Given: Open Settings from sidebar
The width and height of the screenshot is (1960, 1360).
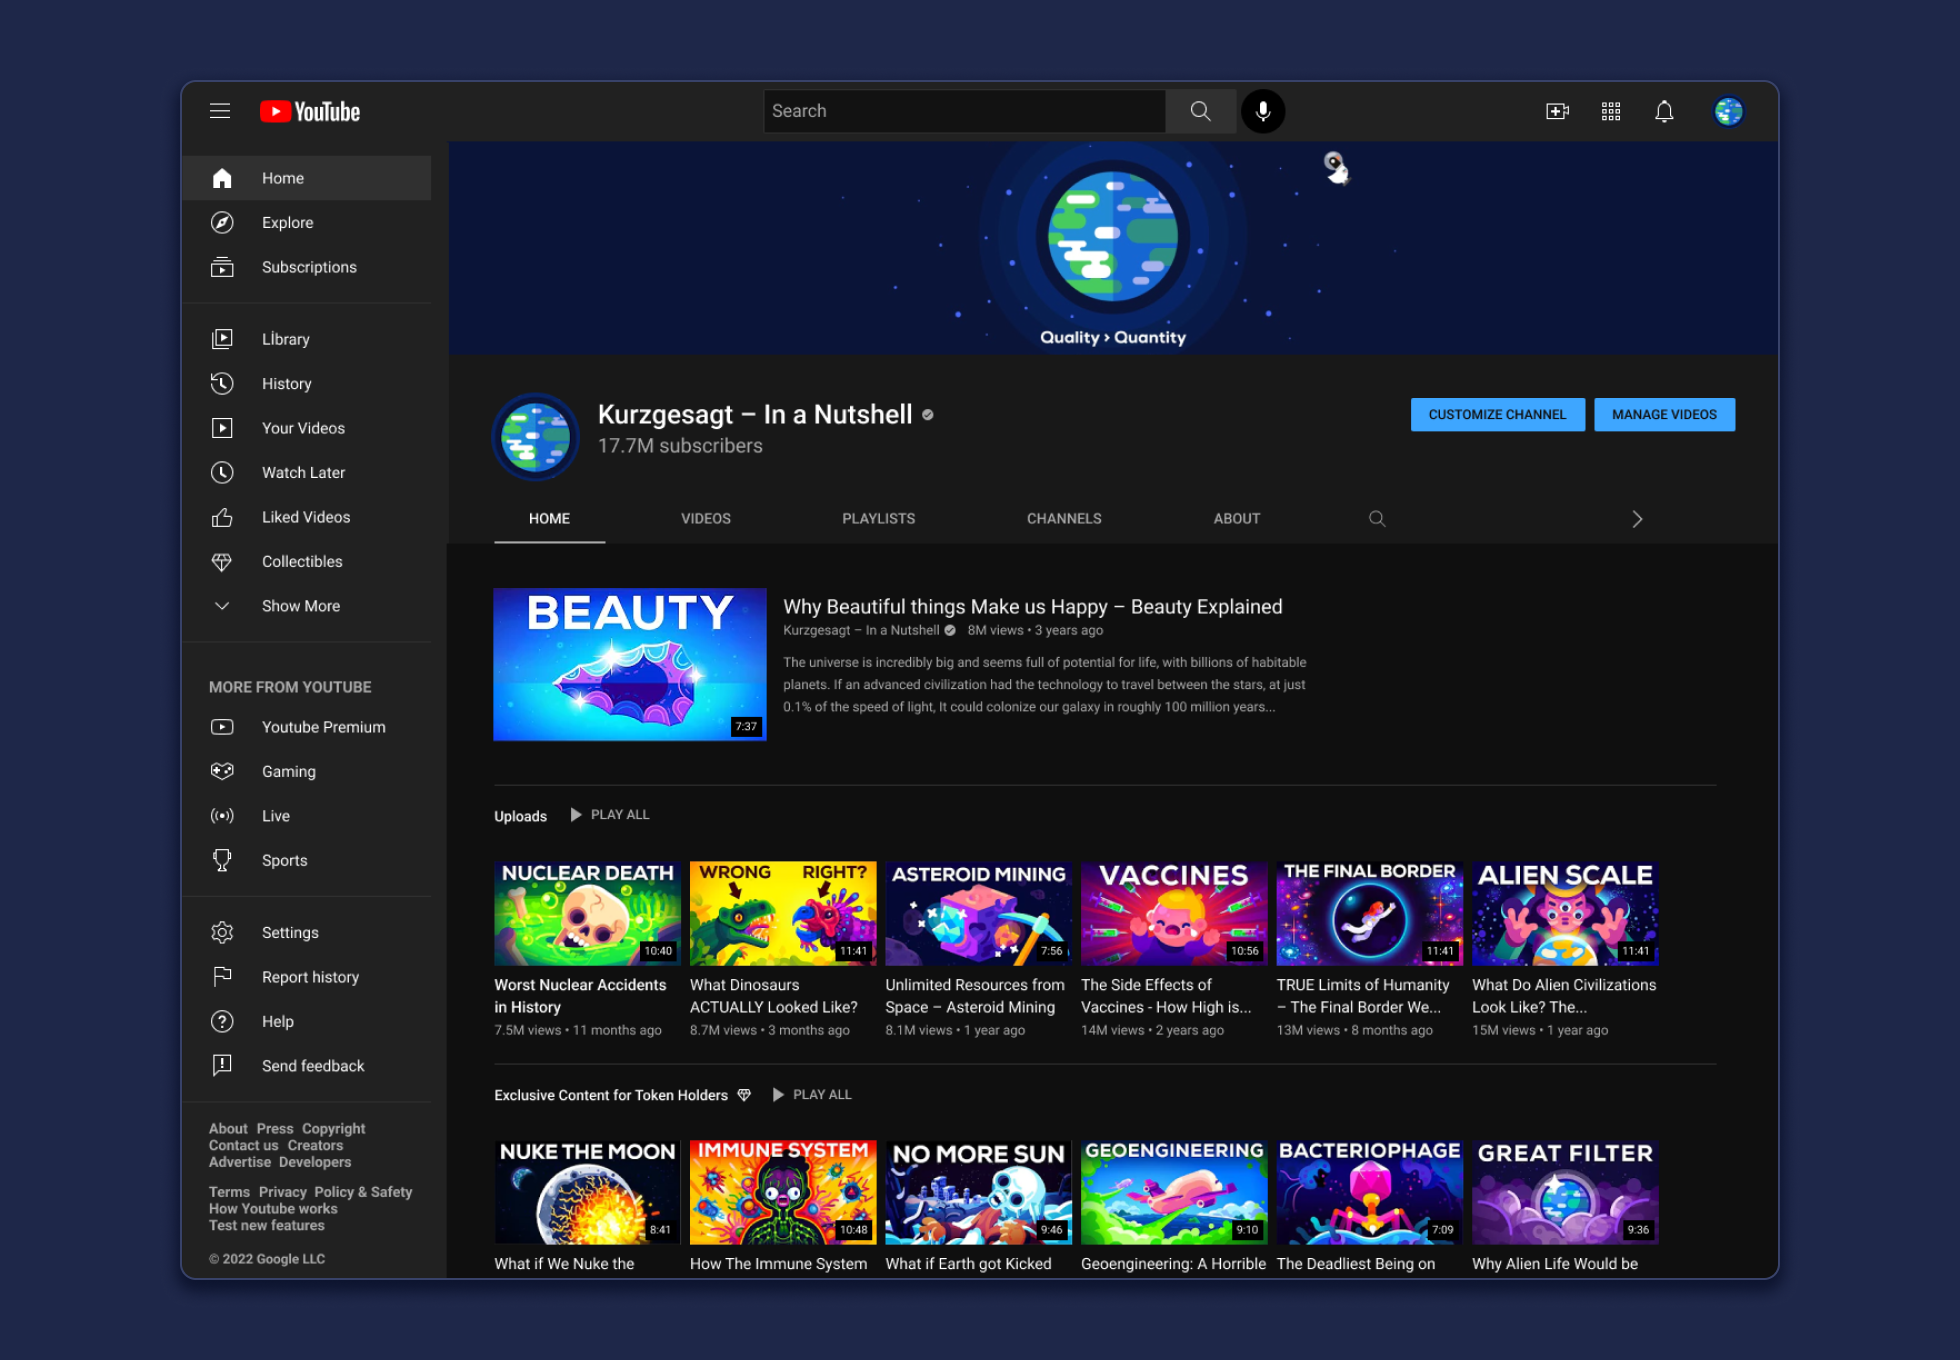Looking at the screenshot, I should pyautogui.click(x=307, y=932).
